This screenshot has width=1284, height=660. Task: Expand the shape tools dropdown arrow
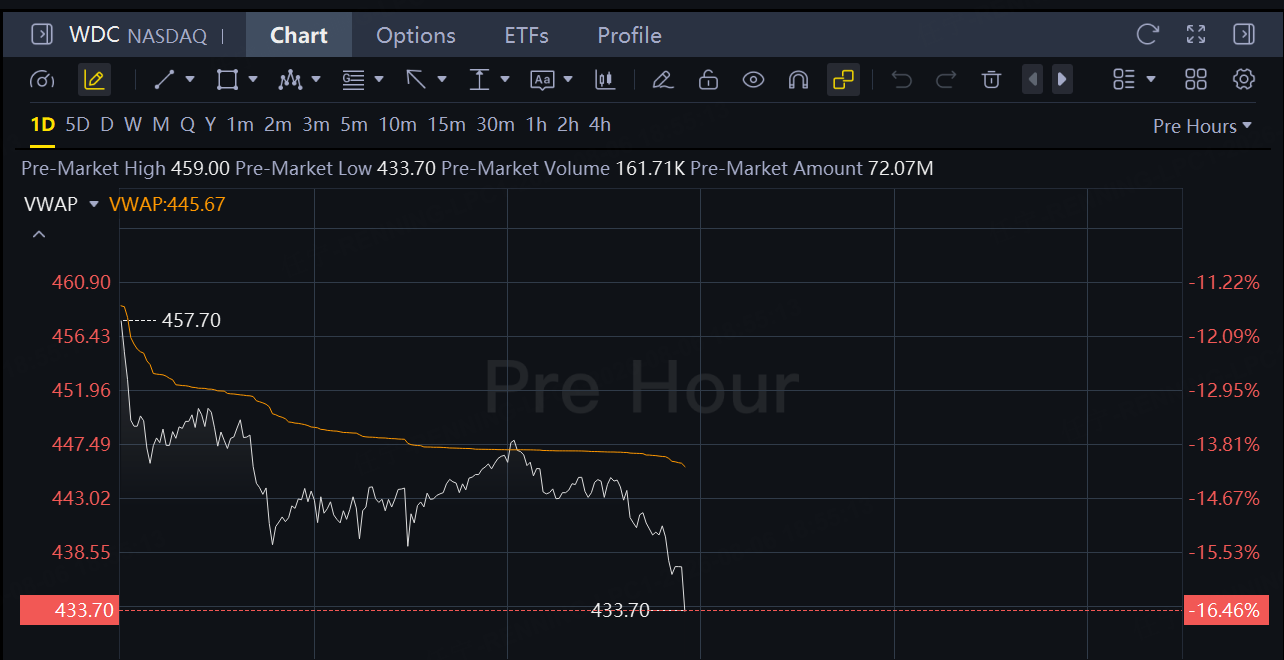pyautogui.click(x=253, y=79)
